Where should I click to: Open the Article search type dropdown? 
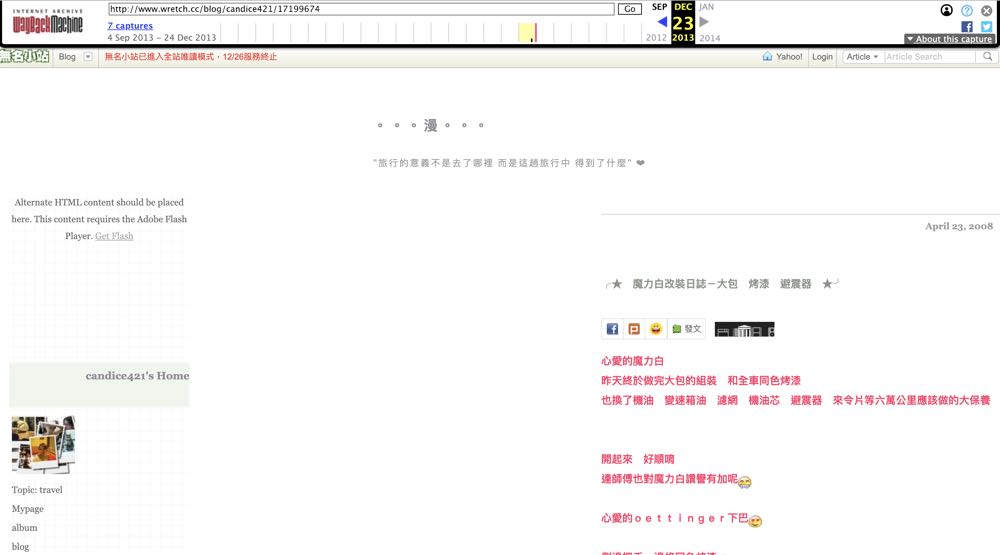(862, 57)
